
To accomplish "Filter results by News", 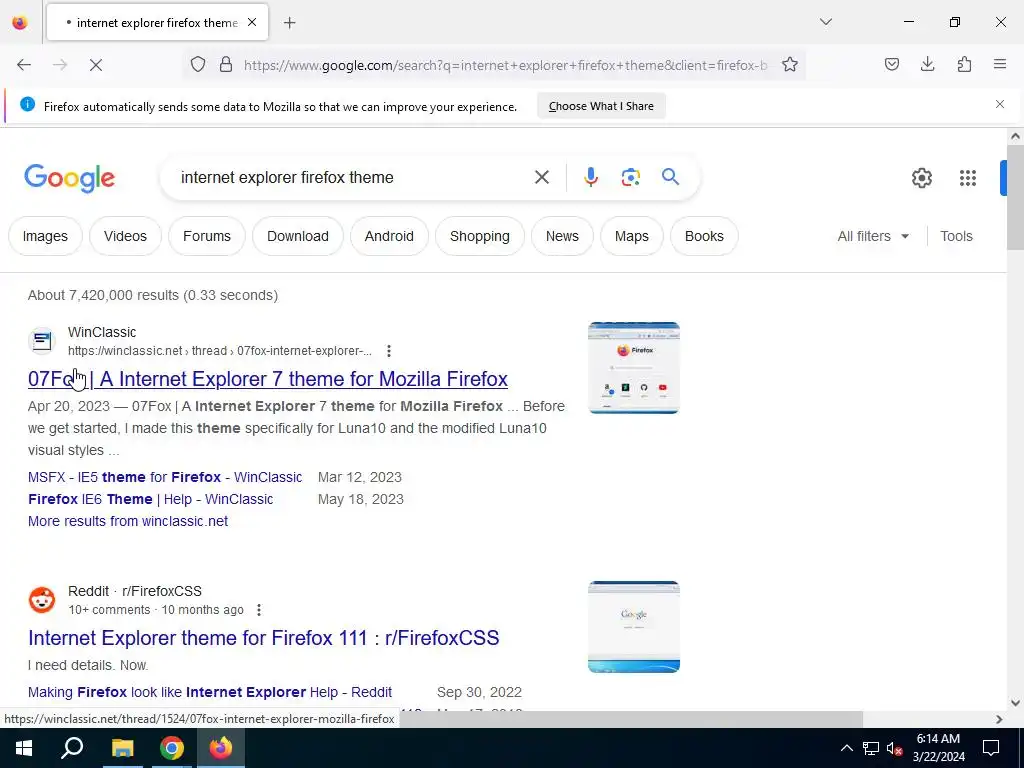I will click(562, 236).
